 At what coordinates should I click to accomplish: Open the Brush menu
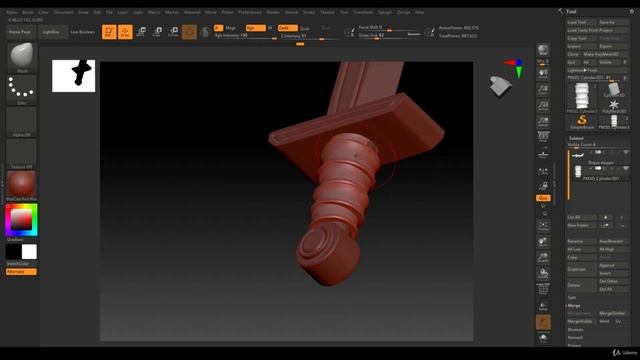pos(28,12)
